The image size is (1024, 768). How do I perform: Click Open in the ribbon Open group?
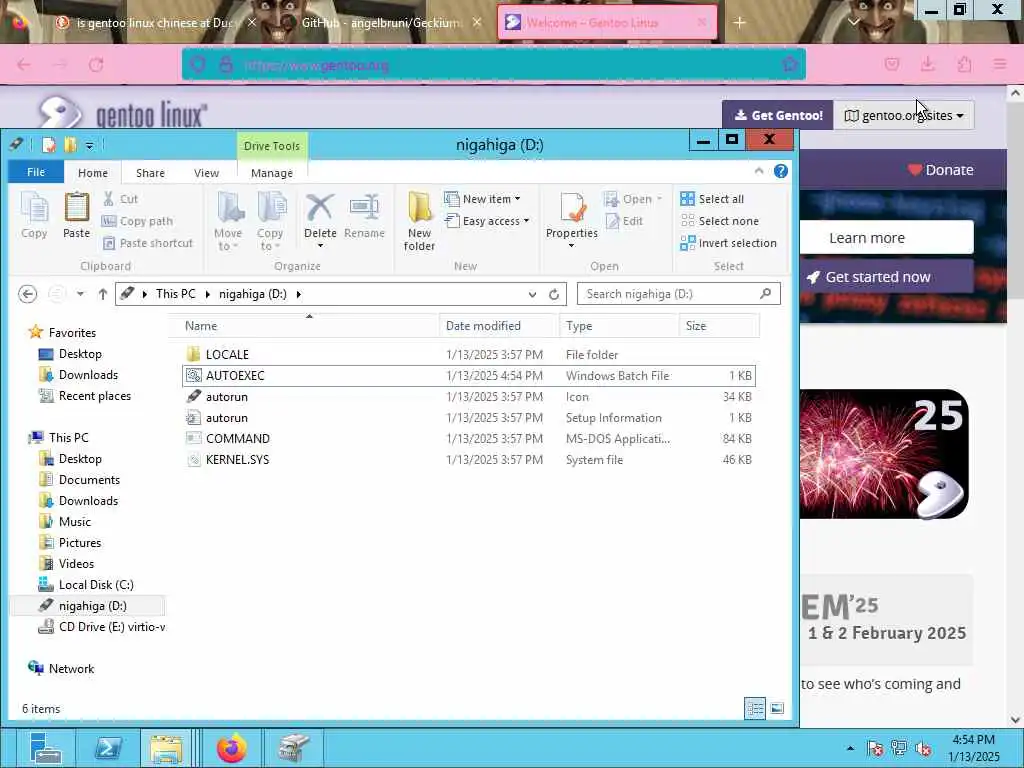633,199
